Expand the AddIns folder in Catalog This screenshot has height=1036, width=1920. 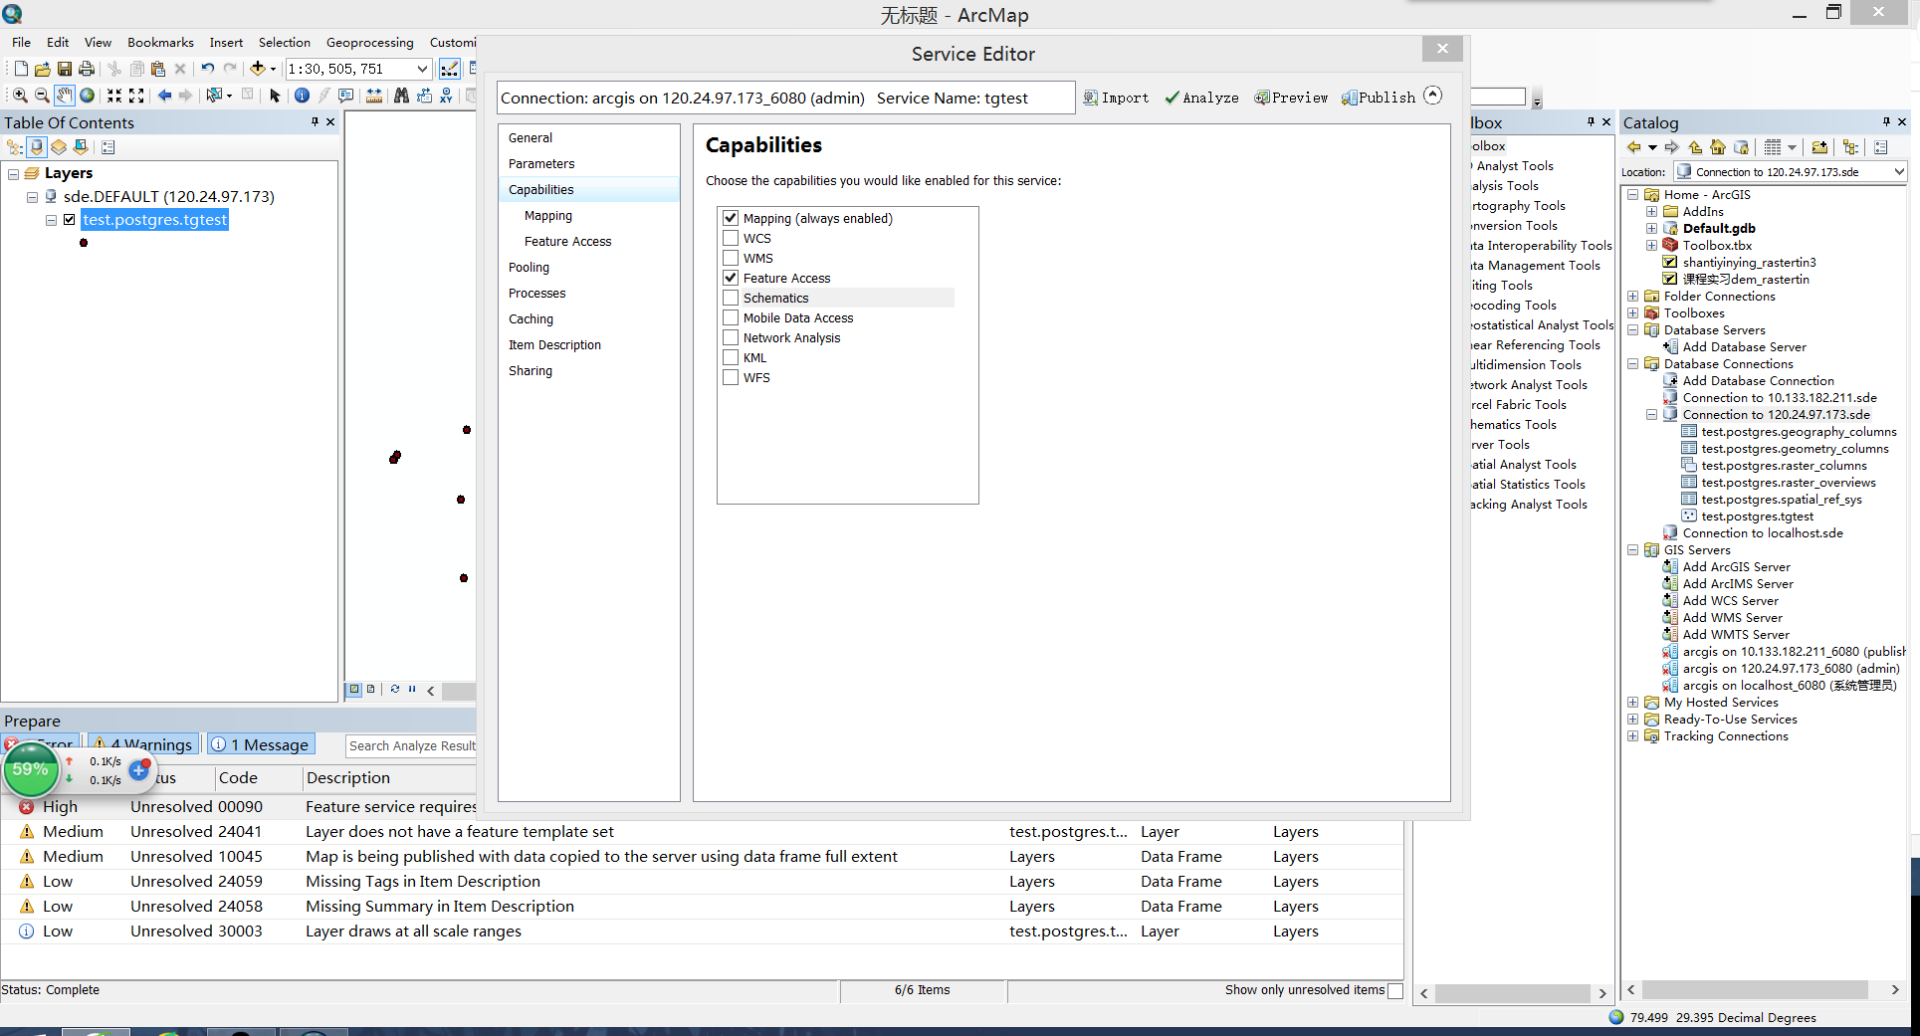pos(1652,212)
